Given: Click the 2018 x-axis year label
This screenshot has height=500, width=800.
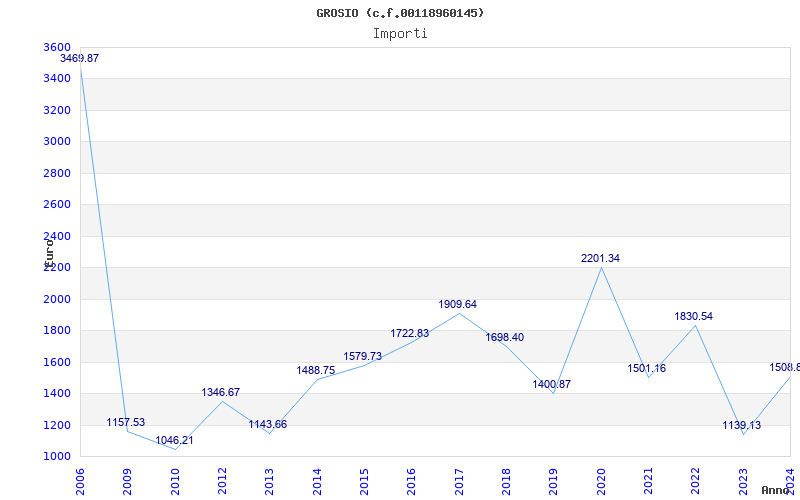Looking at the screenshot, I should [506, 482].
